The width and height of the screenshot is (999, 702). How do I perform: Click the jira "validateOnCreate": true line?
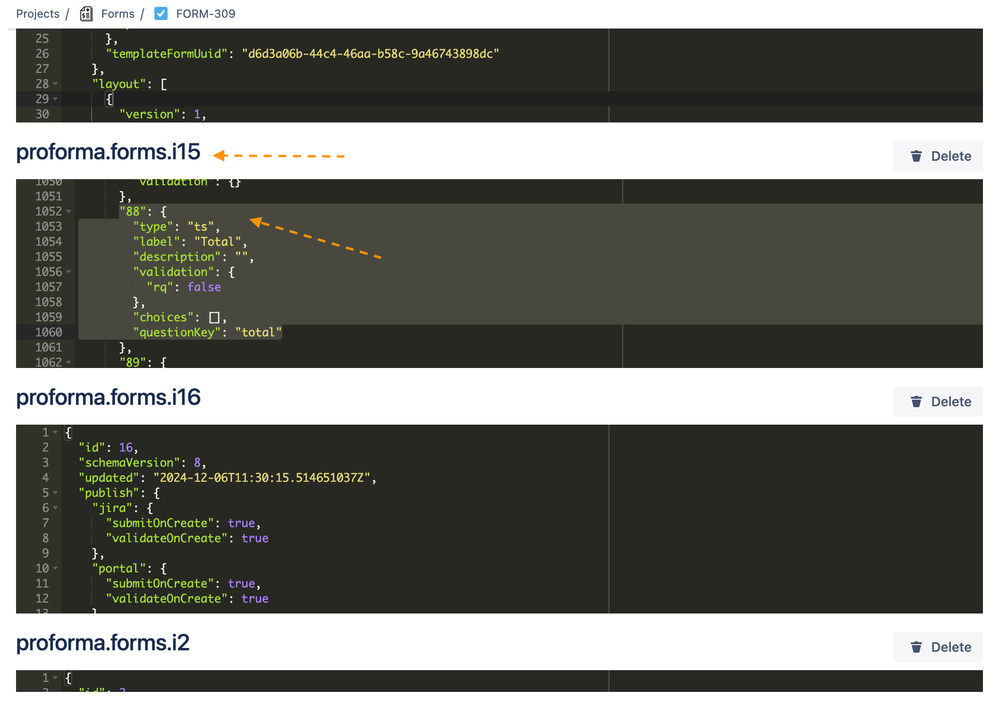pos(187,538)
